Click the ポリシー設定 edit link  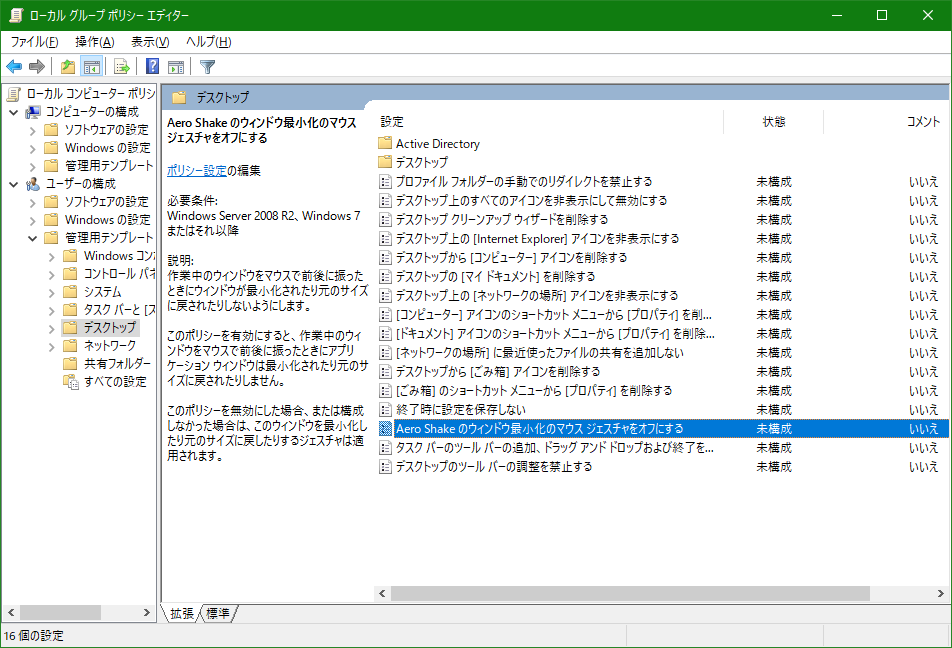pyautogui.click(x=197, y=171)
